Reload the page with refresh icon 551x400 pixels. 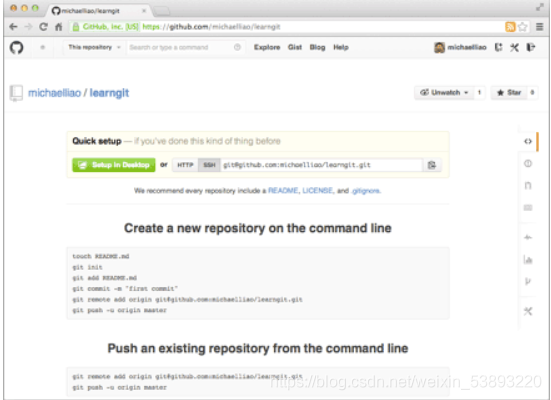tap(43, 27)
